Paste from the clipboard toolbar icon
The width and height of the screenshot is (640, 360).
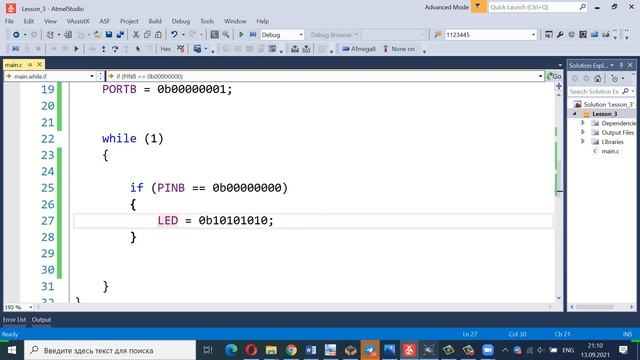[x=158, y=35]
